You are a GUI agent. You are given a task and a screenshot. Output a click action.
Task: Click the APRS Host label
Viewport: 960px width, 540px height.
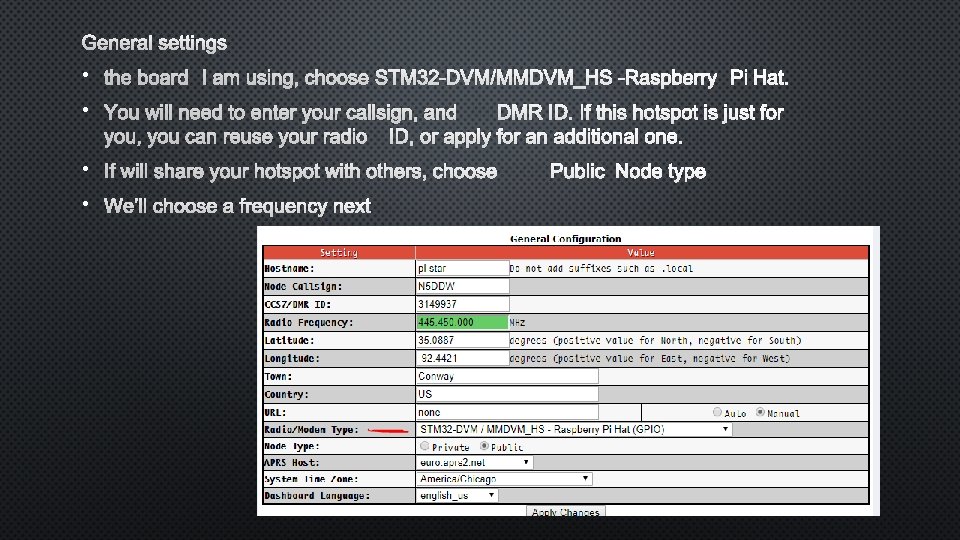[291, 462]
